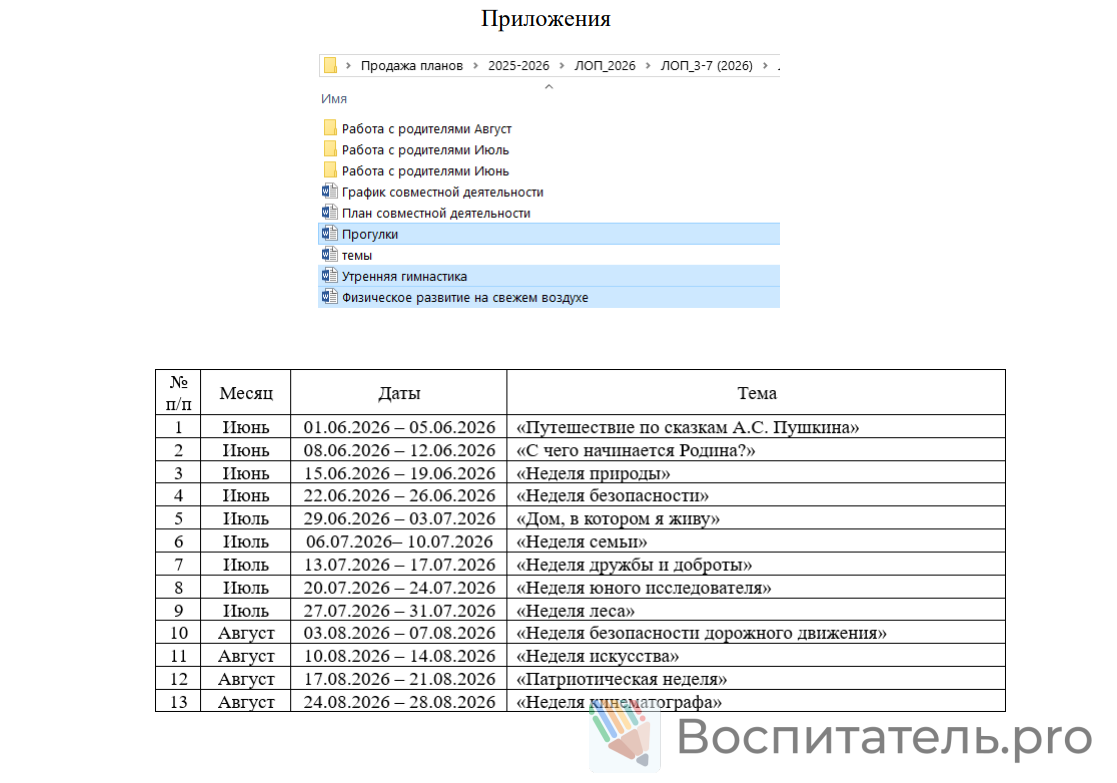This screenshot has width=1117, height=783.
Task: Expand the chevron after ЛОП_3-7 (2026)
Action: click(x=764, y=66)
